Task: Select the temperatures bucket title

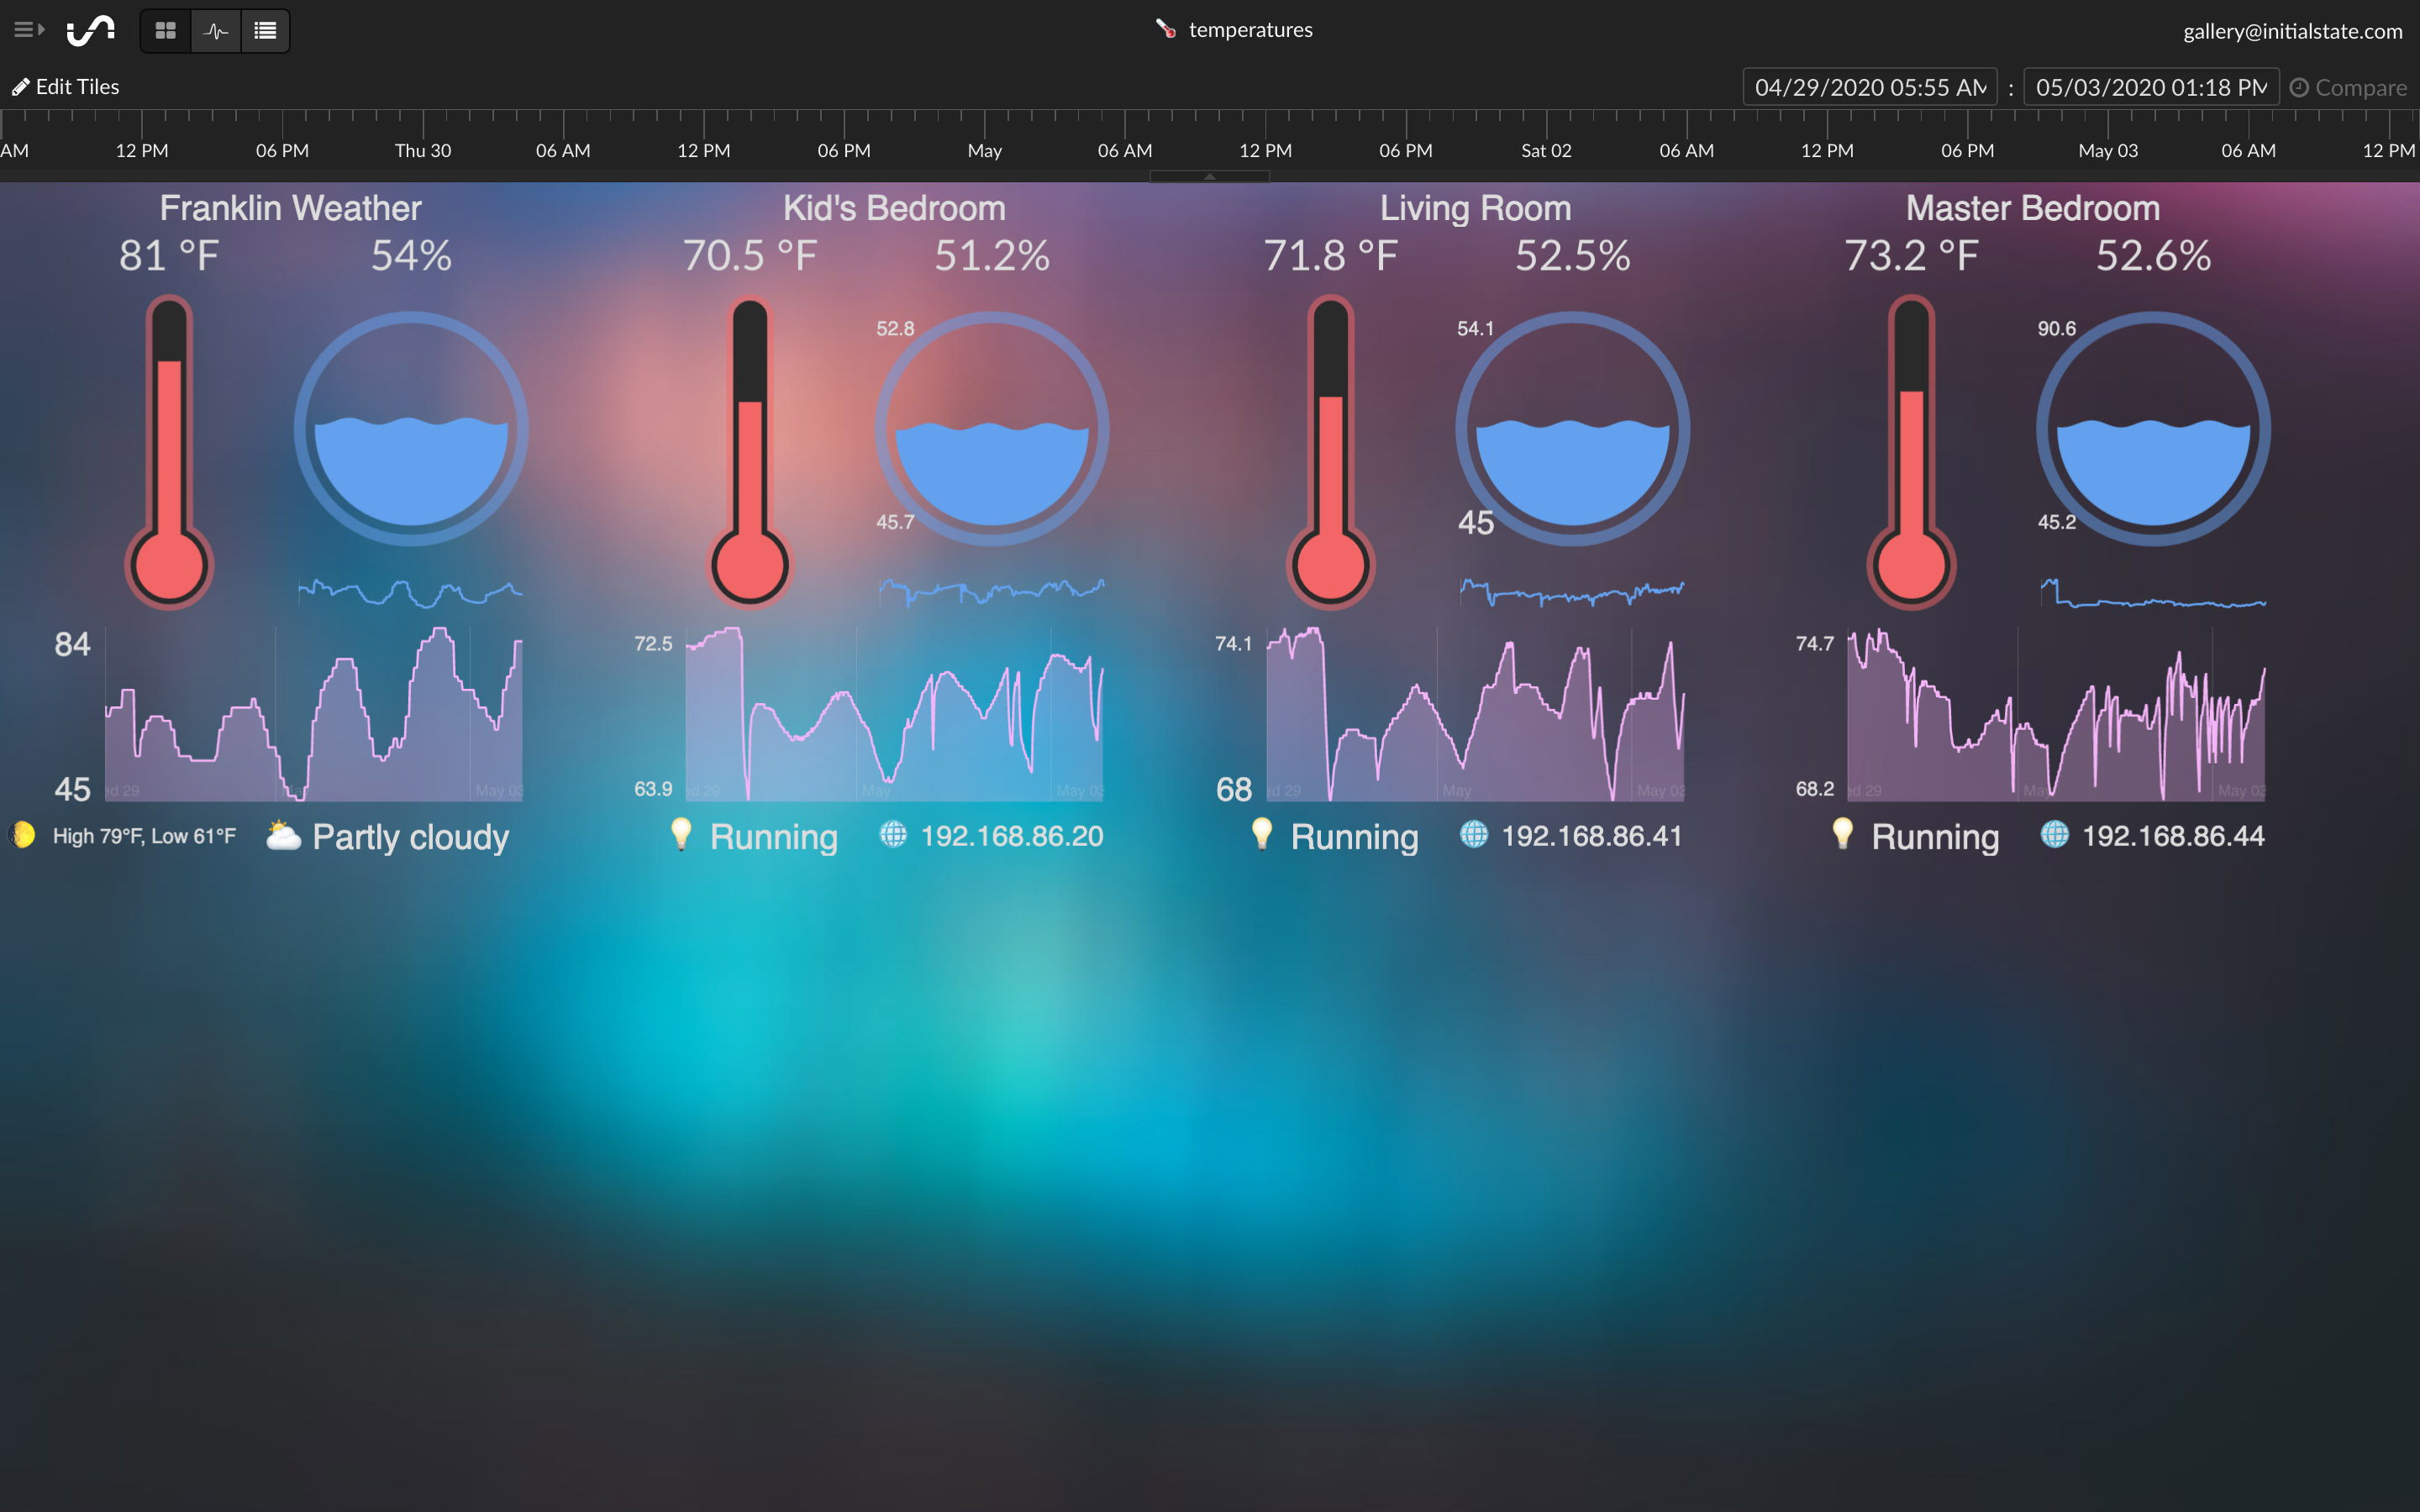Action: coord(1250,29)
